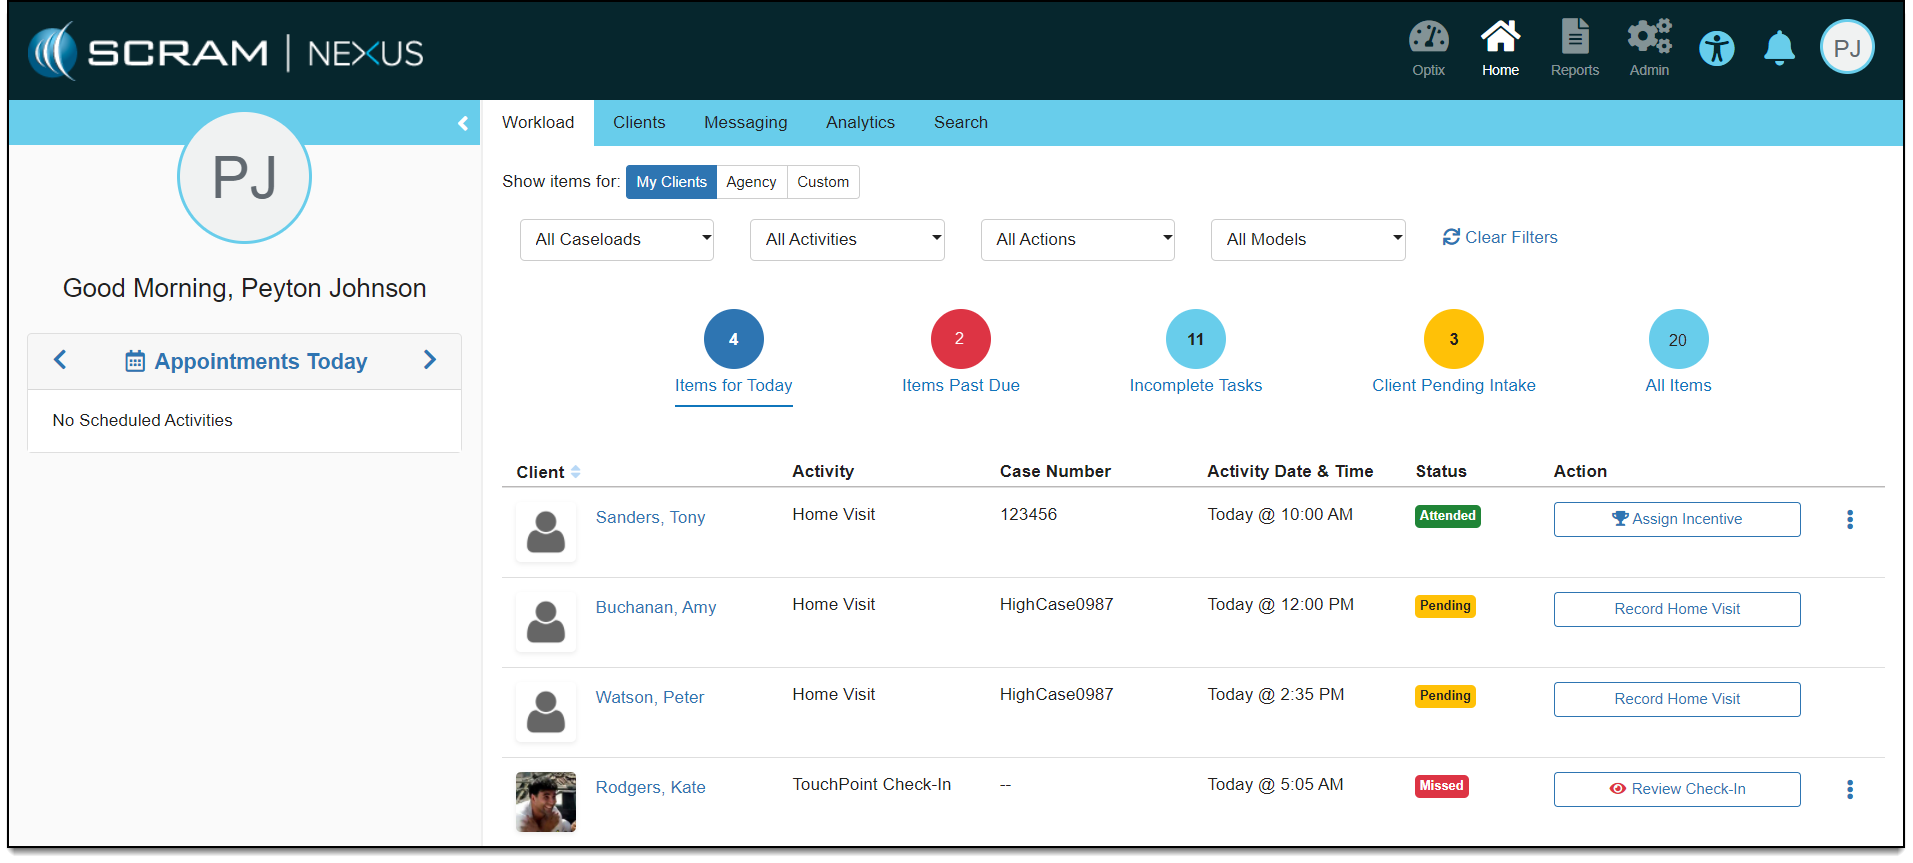
Task: Collapse the left sidebar panel arrow
Action: pyautogui.click(x=463, y=123)
